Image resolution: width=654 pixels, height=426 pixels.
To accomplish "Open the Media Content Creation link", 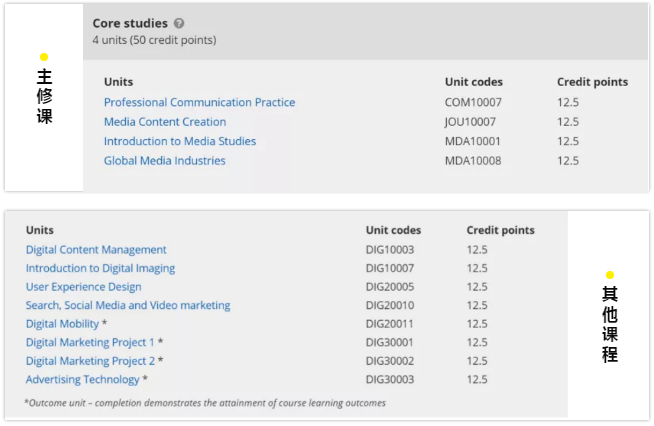I will [165, 122].
